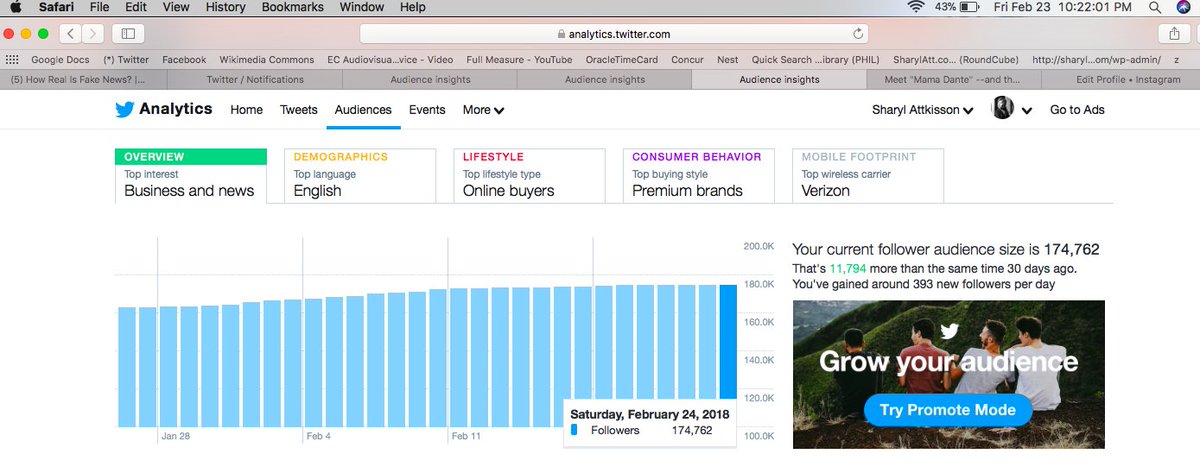Open the bookmarks bar grid icon

(13, 59)
